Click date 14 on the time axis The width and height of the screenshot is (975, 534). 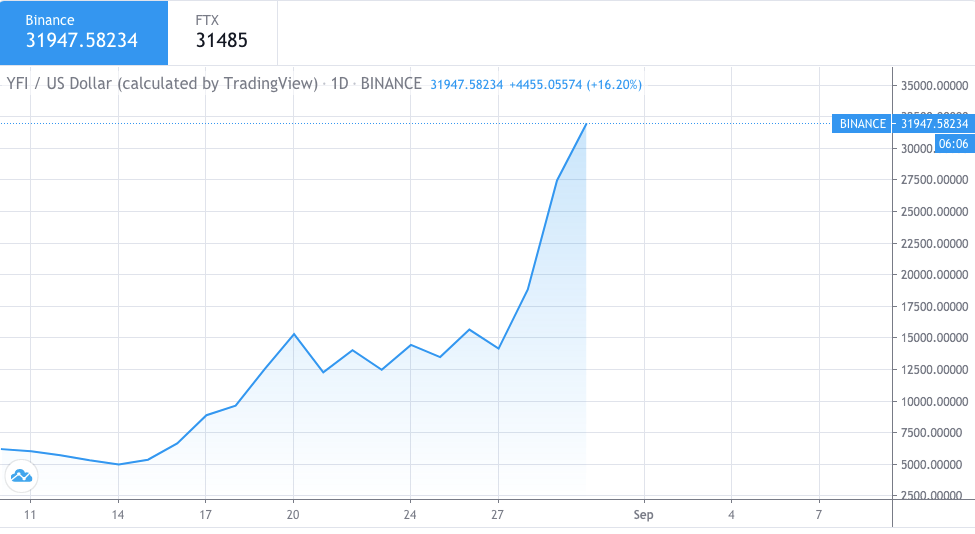tap(118, 514)
